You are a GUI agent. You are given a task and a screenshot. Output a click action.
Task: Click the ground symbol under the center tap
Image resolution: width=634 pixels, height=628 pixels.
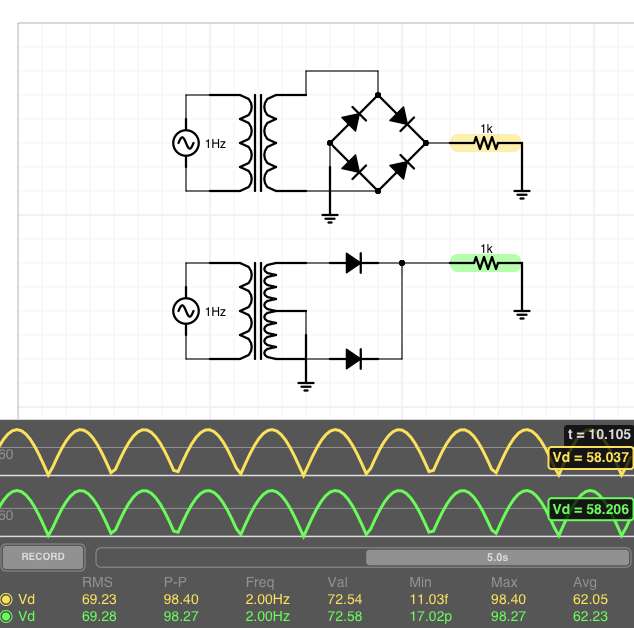(306, 384)
